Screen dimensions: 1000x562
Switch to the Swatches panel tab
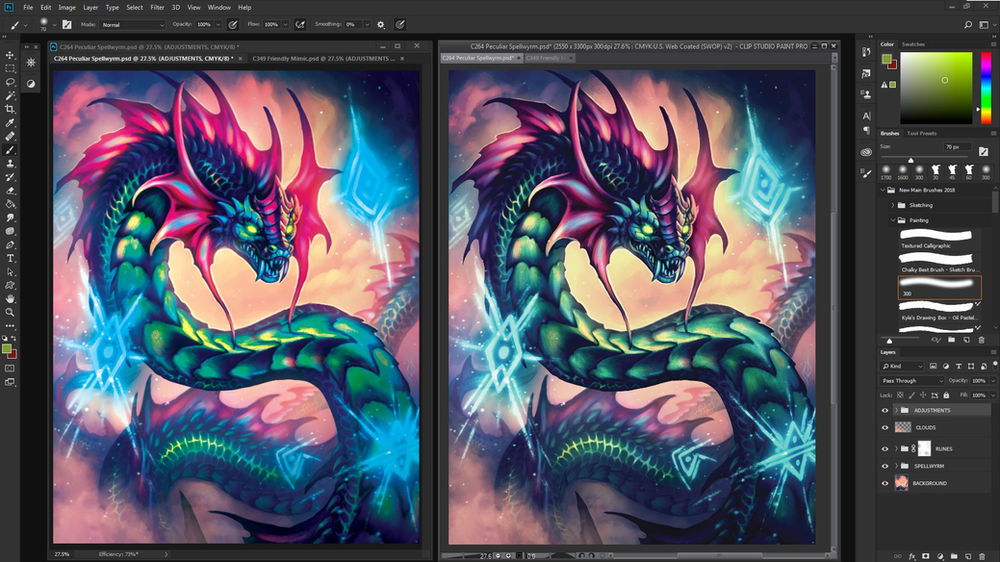coord(913,44)
